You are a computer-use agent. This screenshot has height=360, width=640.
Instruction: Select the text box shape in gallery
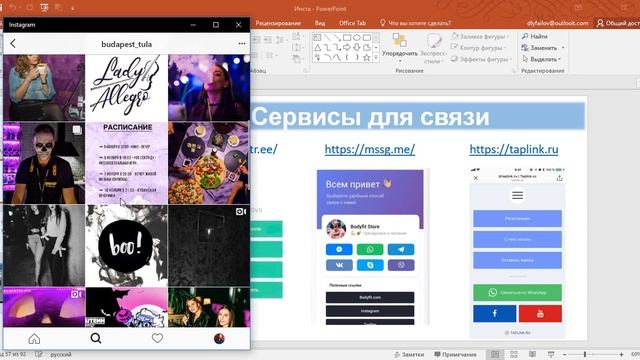point(317,37)
